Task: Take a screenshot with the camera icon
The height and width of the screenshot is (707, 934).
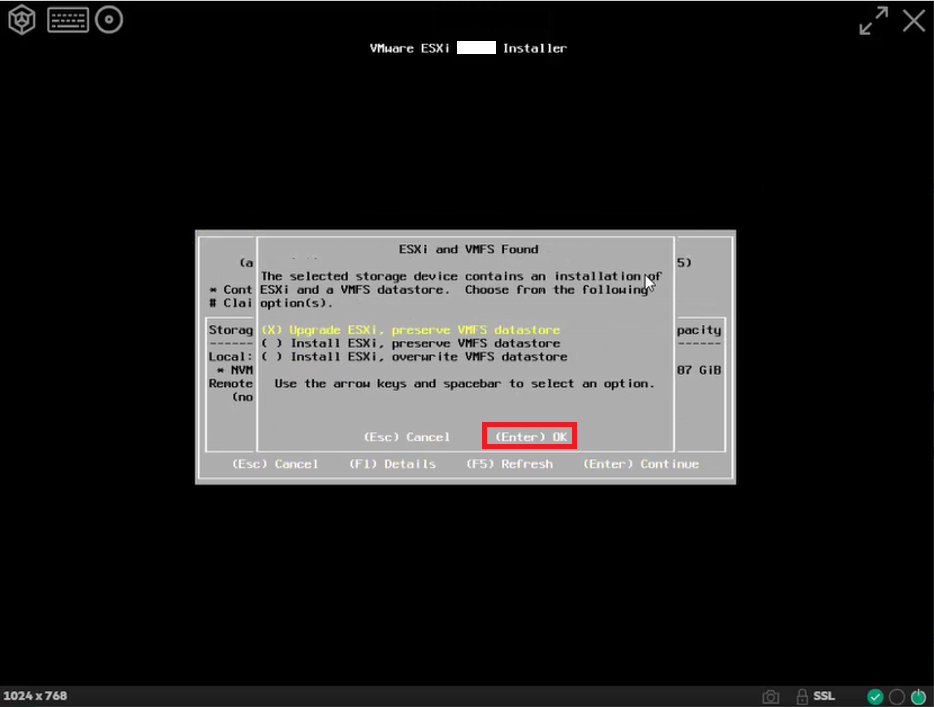Action: (770, 695)
